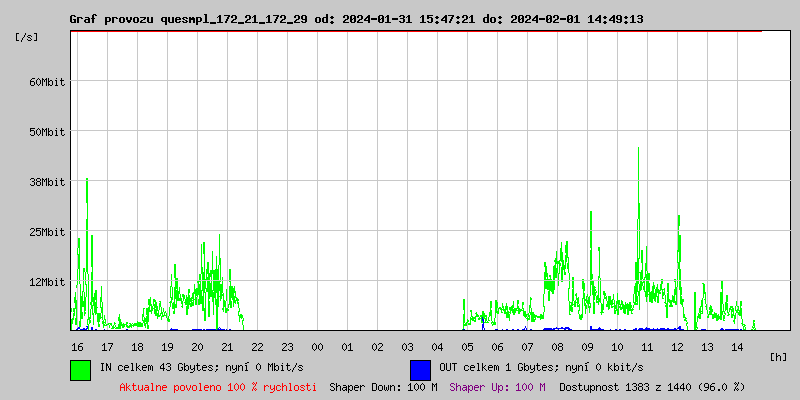Click the 38Mbit Y-axis label

click(47, 182)
